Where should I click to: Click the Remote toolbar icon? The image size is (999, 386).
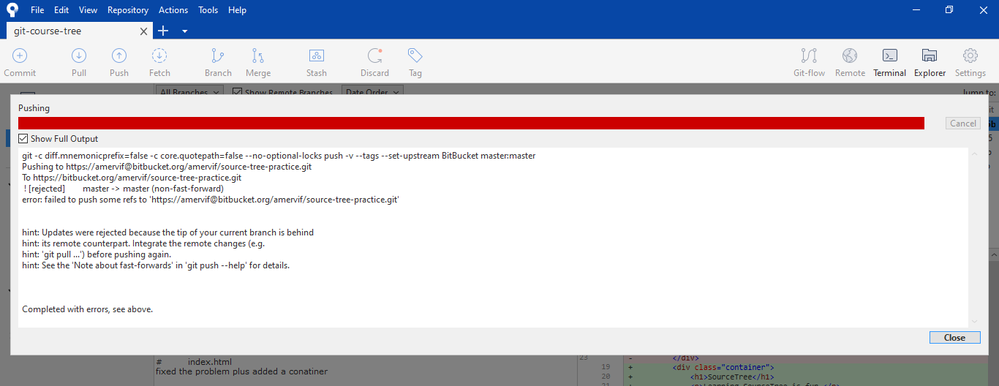click(x=850, y=55)
